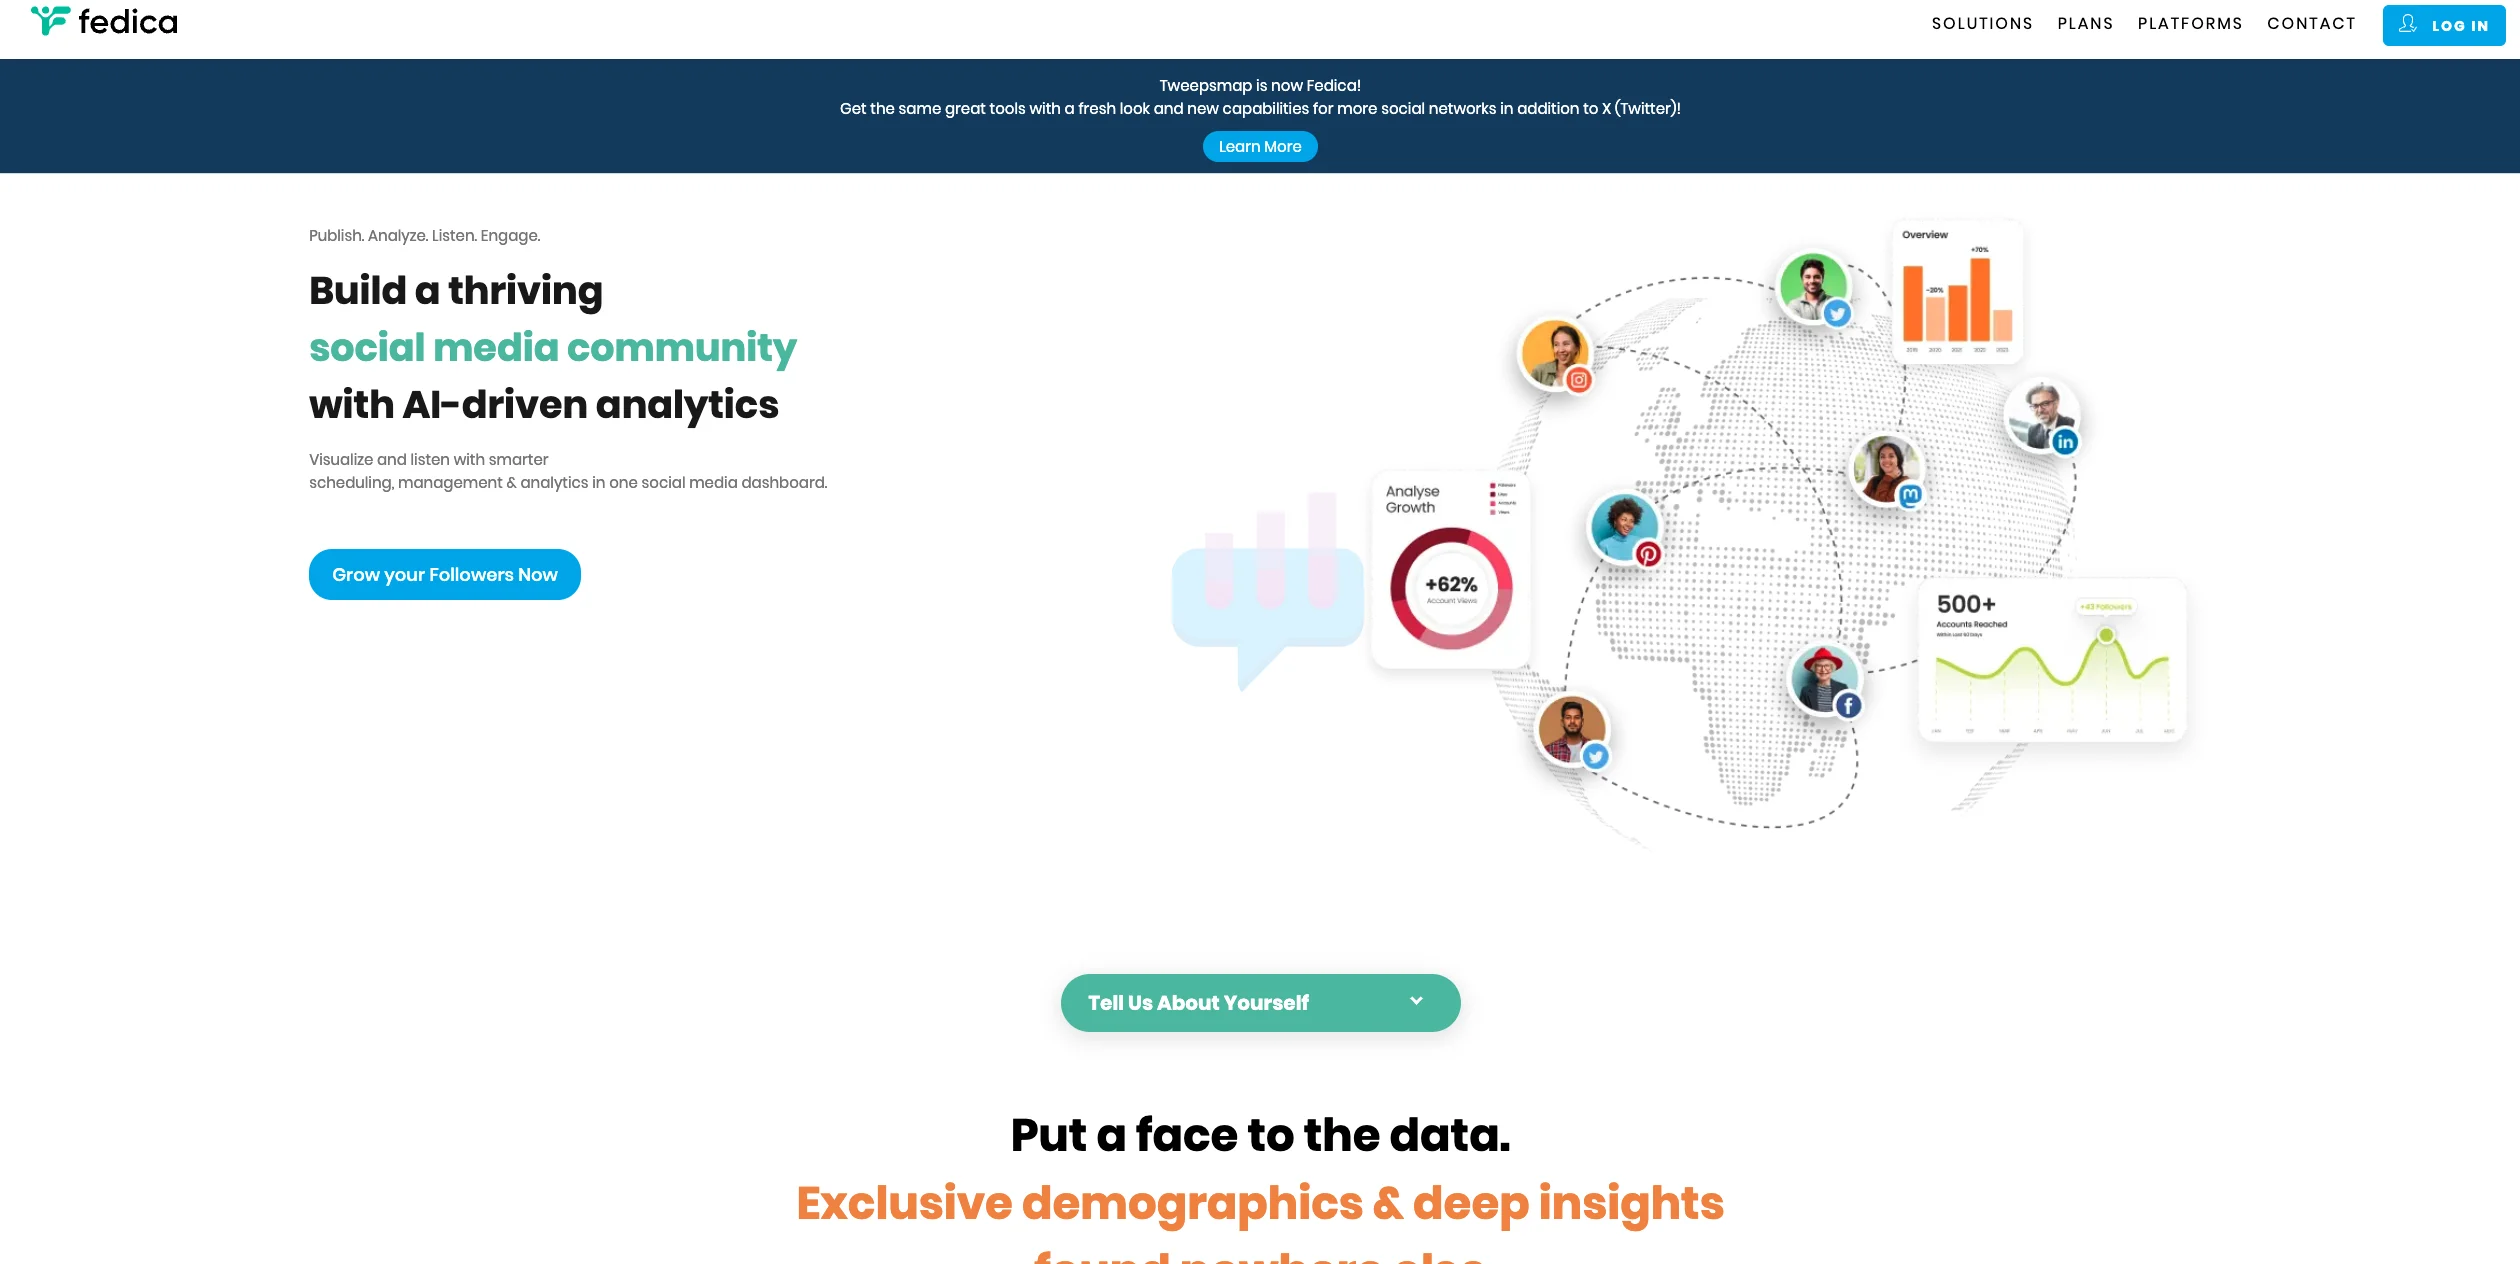
Task: Open the Platforms menu
Action: coord(2190,24)
